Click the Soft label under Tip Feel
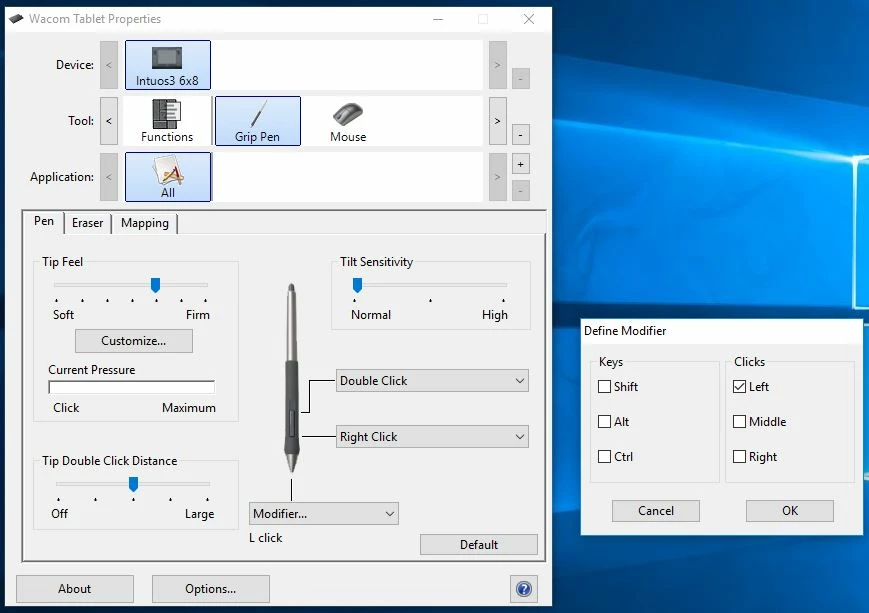The width and height of the screenshot is (869, 613). coord(63,315)
